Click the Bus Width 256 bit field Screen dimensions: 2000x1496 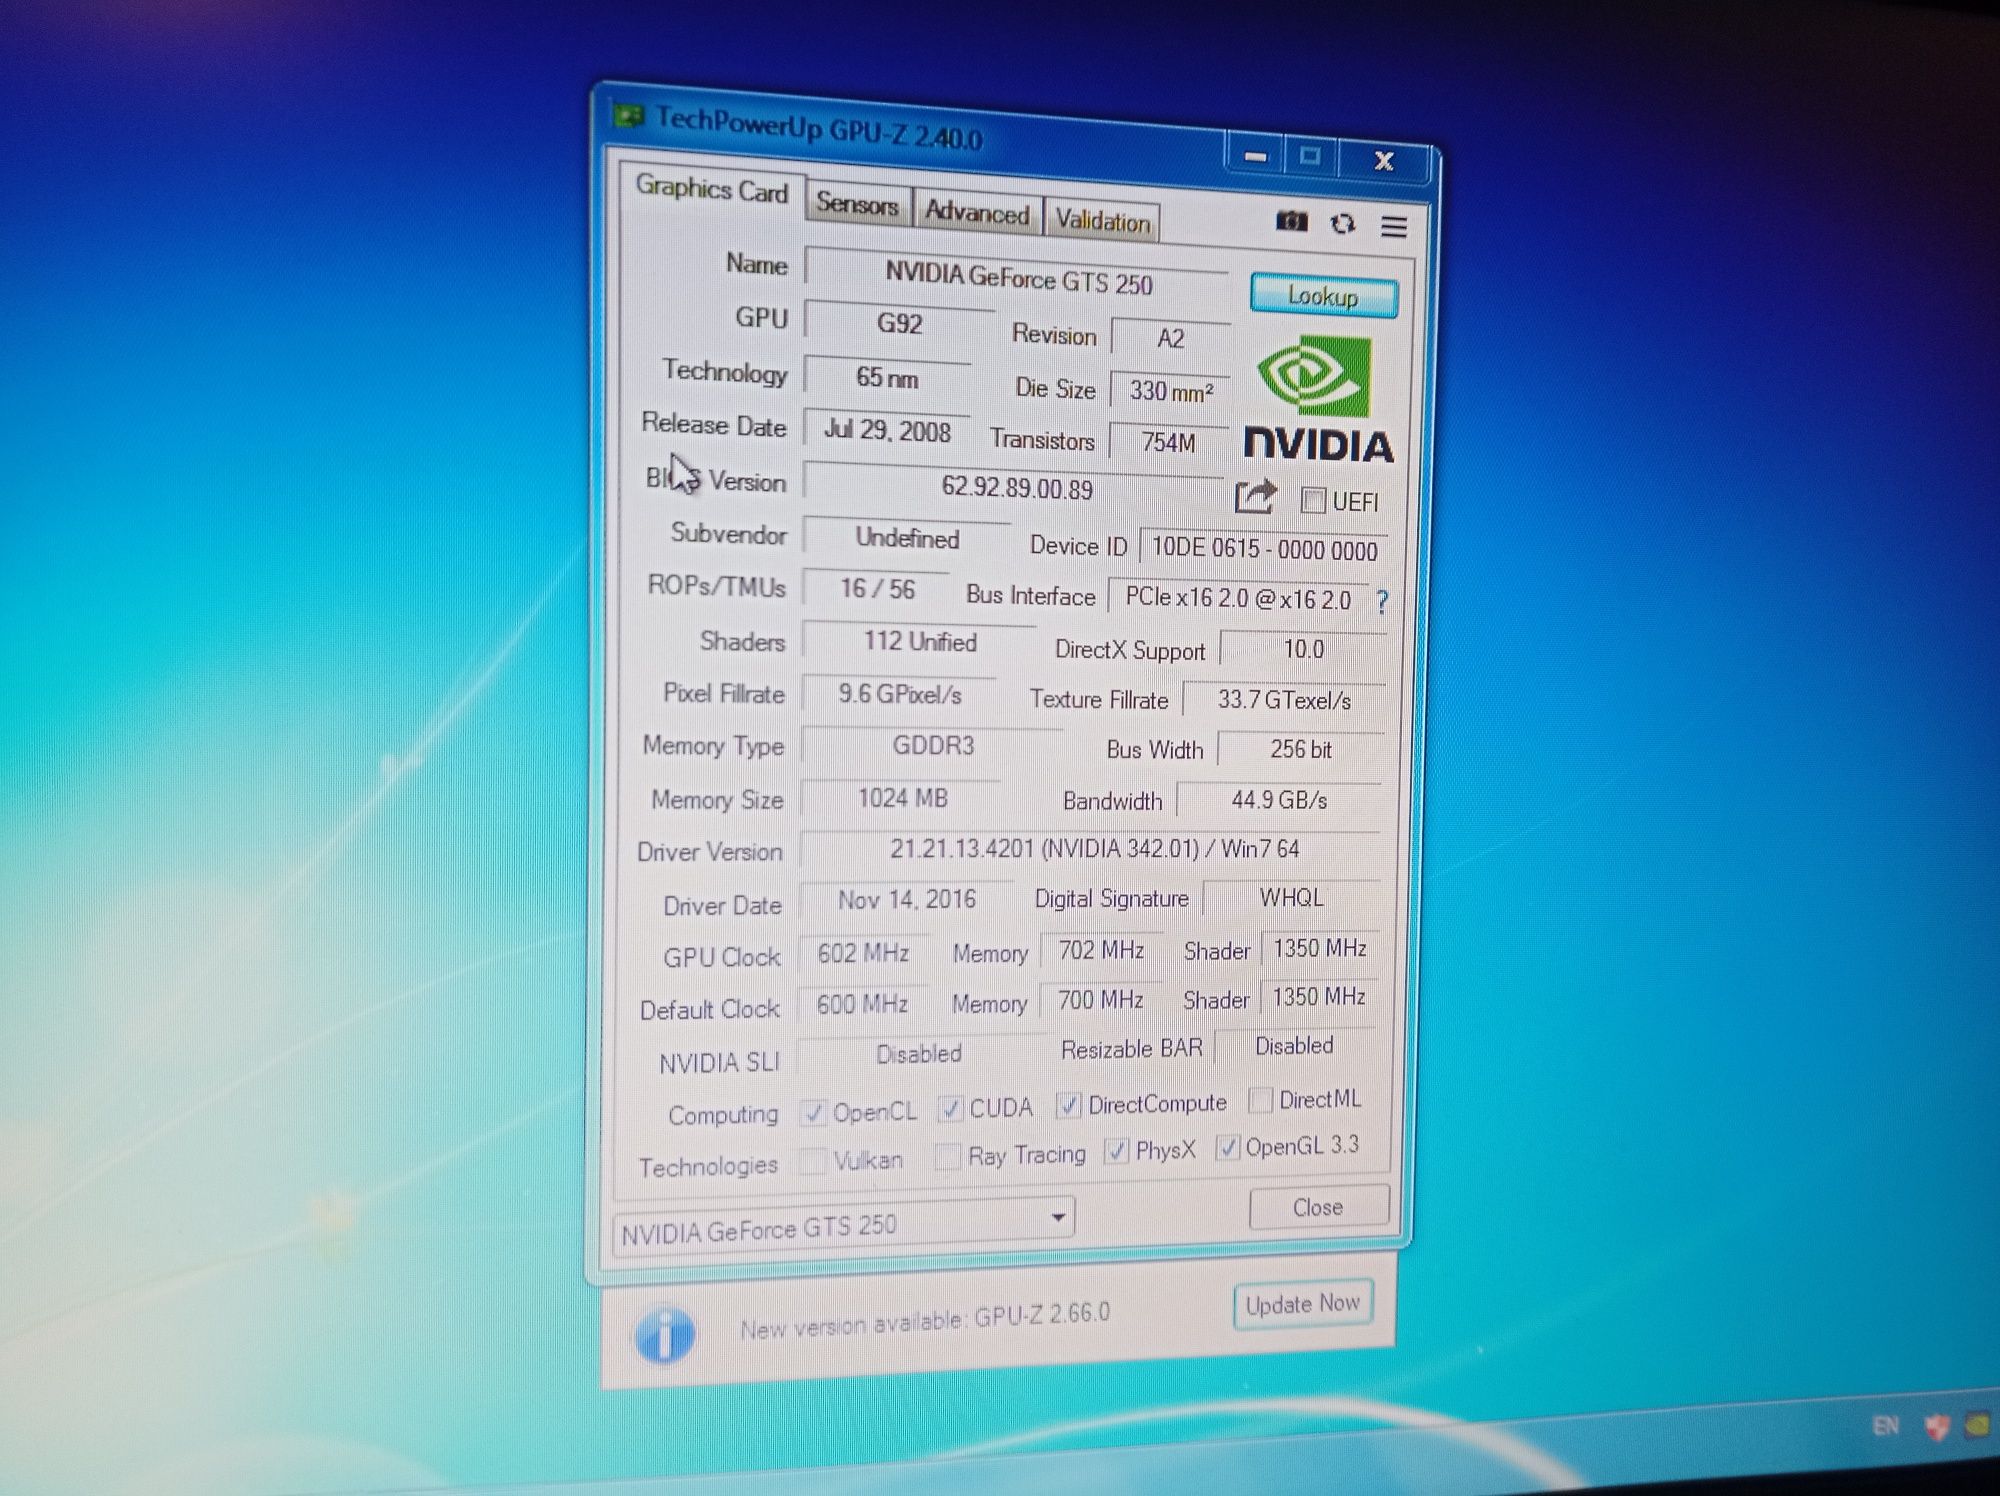coord(1300,749)
